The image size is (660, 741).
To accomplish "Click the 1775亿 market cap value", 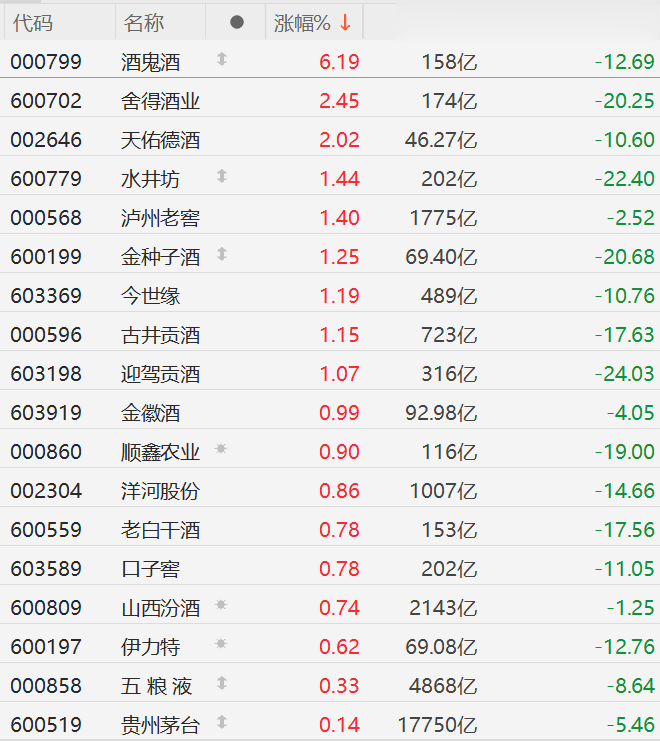I will (x=443, y=218).
